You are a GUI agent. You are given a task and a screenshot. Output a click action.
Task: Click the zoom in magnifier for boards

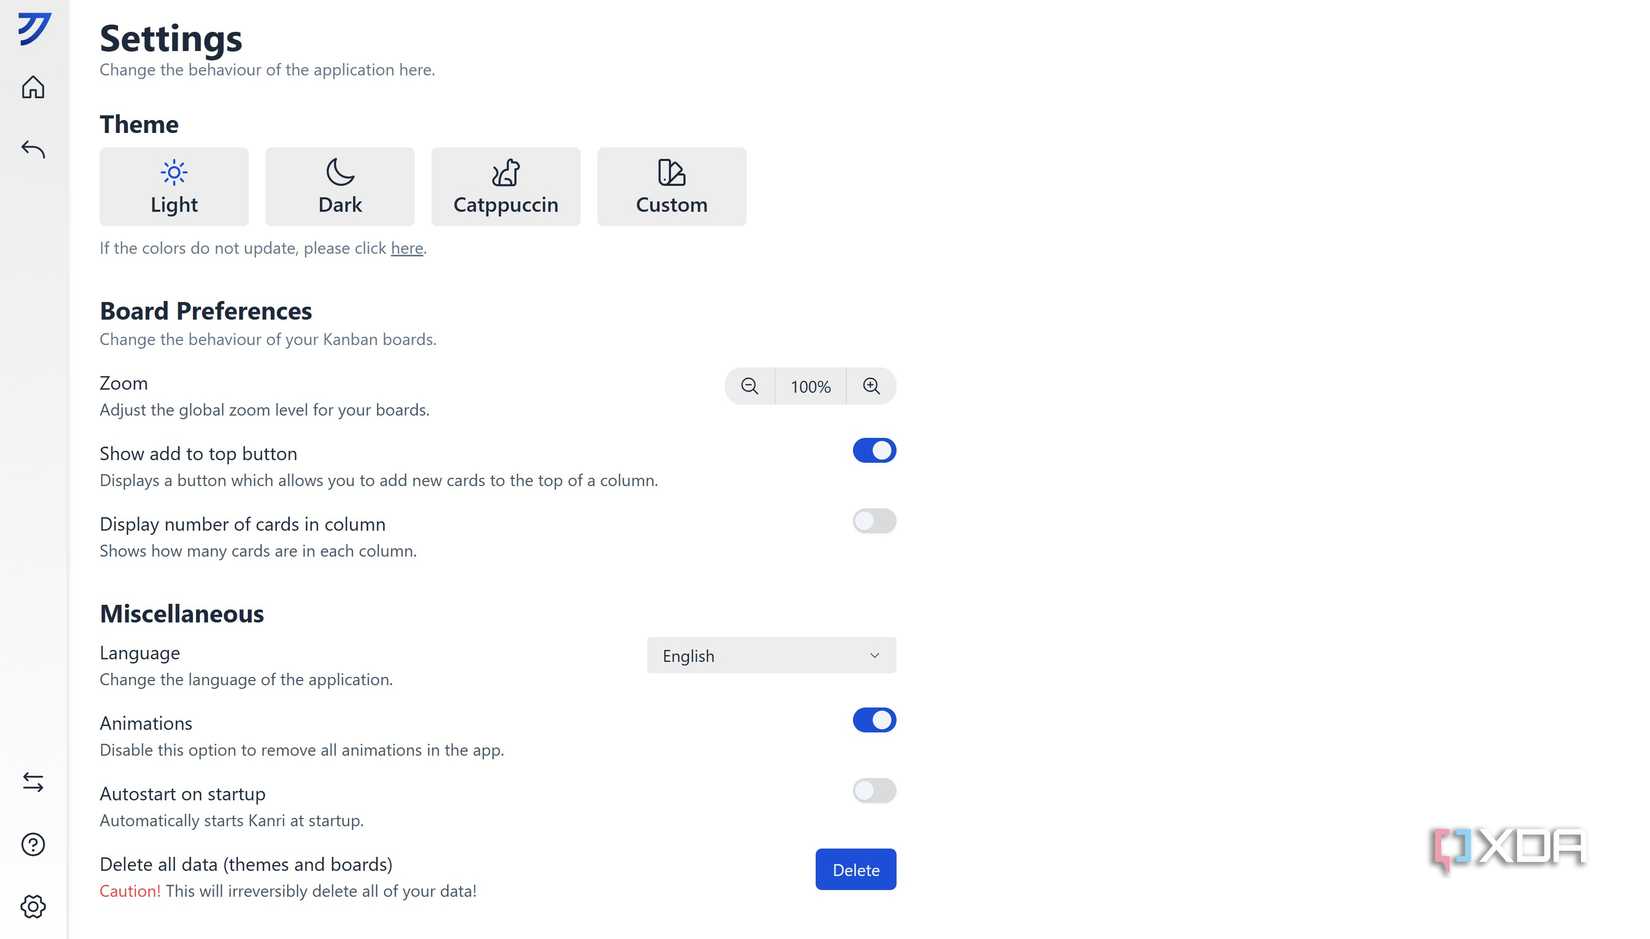pos(871,386)
